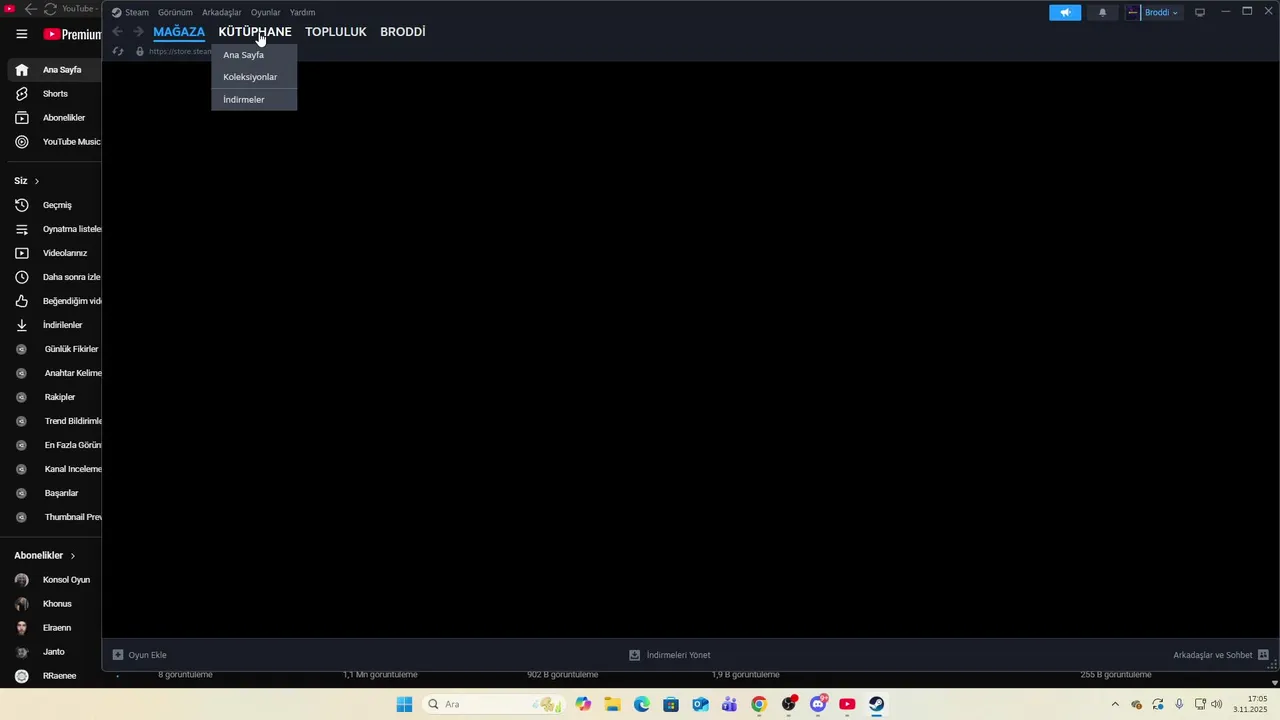Open Arkadaşlar ve Sohbet
1280x720 pixels.
(1222, 655)
